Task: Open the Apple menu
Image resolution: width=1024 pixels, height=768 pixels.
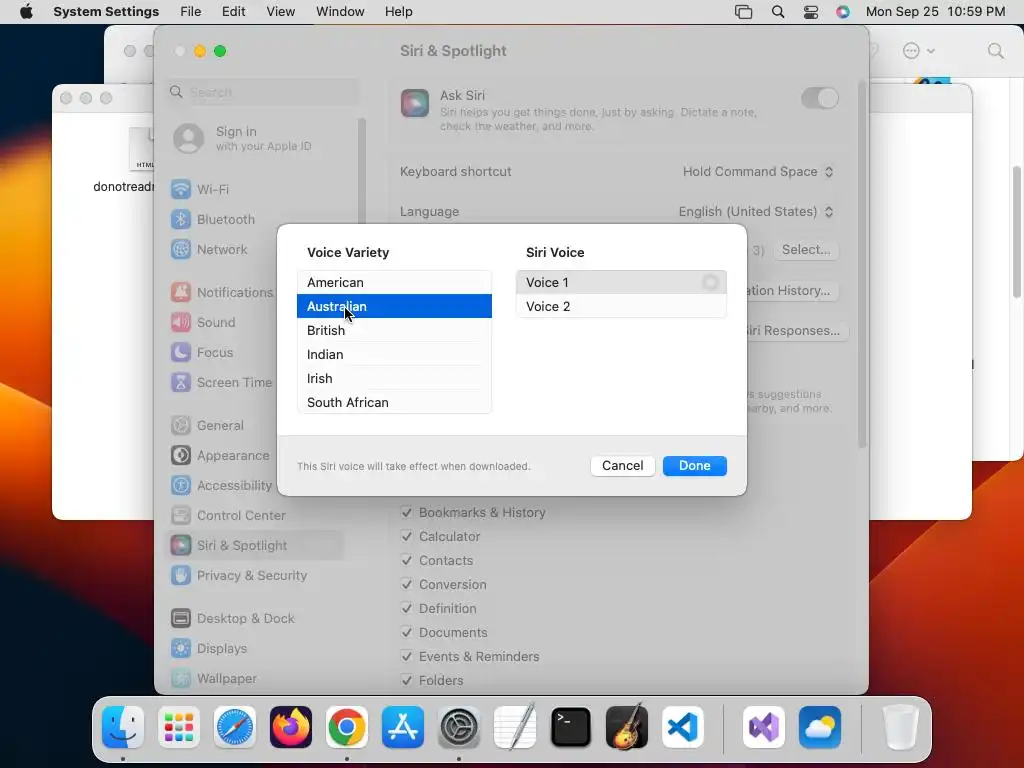Action: tap(26, 12)
